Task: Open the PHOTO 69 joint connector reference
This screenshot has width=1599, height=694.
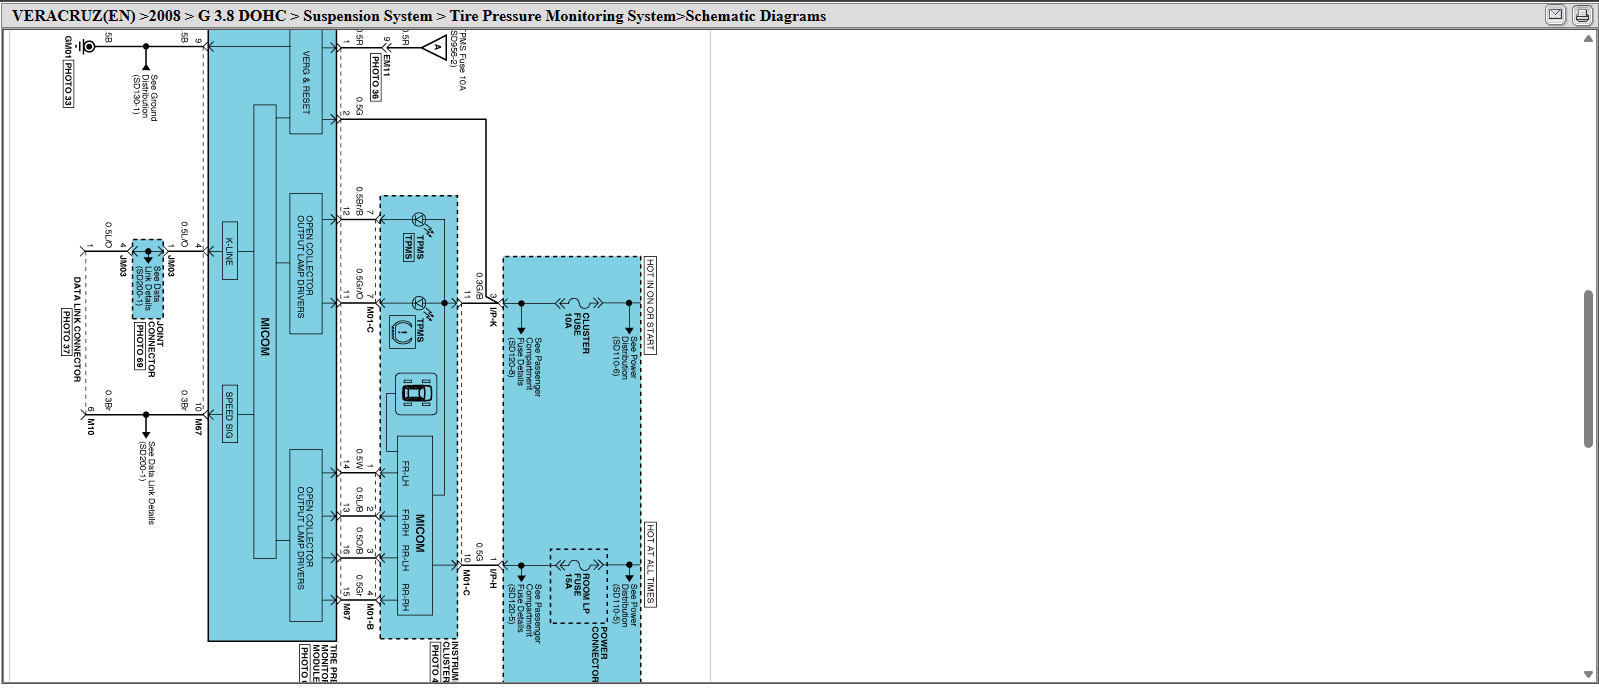Action: pyautogui.click(x=140, y=346)
